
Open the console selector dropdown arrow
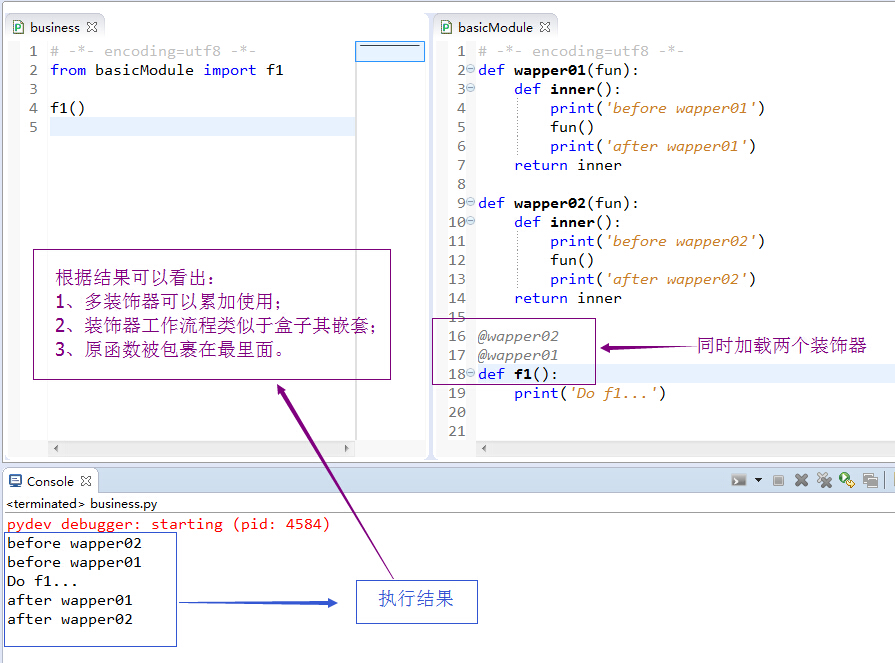pos(758,480)
